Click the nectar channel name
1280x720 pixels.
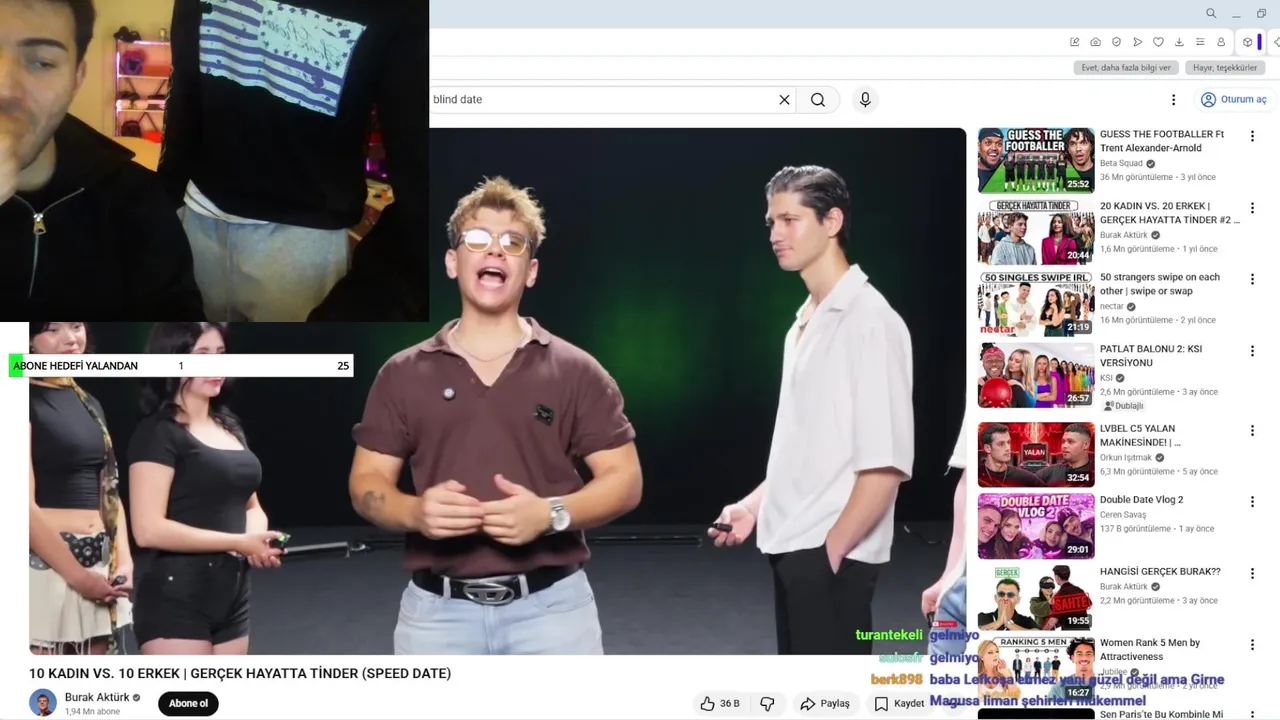tap(1112, 306)
